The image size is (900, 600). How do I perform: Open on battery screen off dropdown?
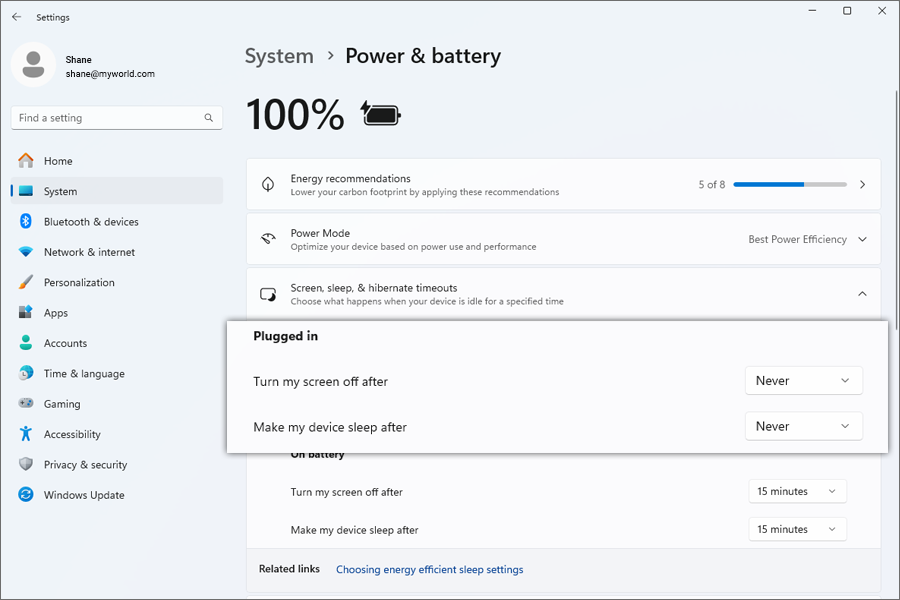pyautogui.click(x=797, y=492)
